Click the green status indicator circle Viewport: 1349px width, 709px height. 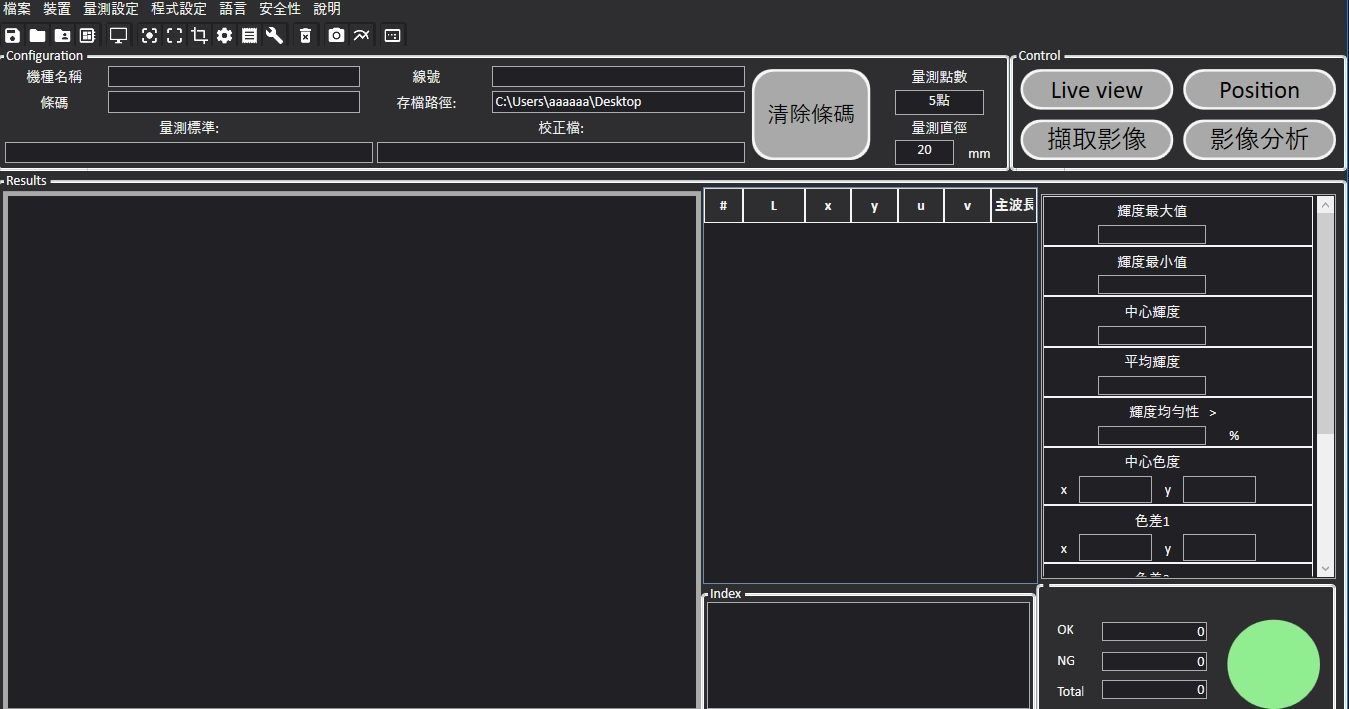(x=1273, y=665)
